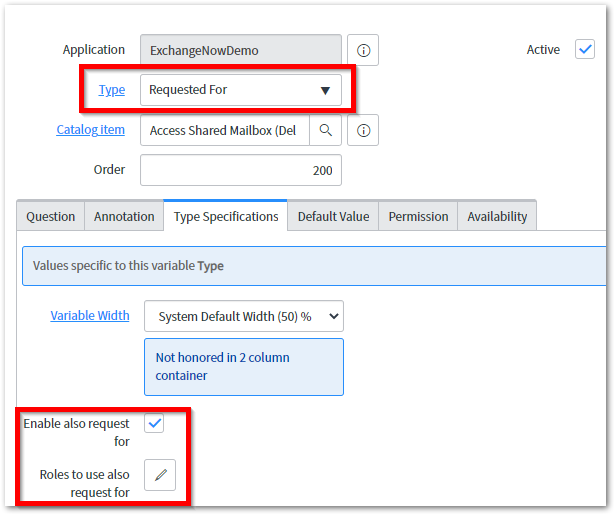Click the Variable Width label link
The image size is (615, 515).
(x=90, y=316)
